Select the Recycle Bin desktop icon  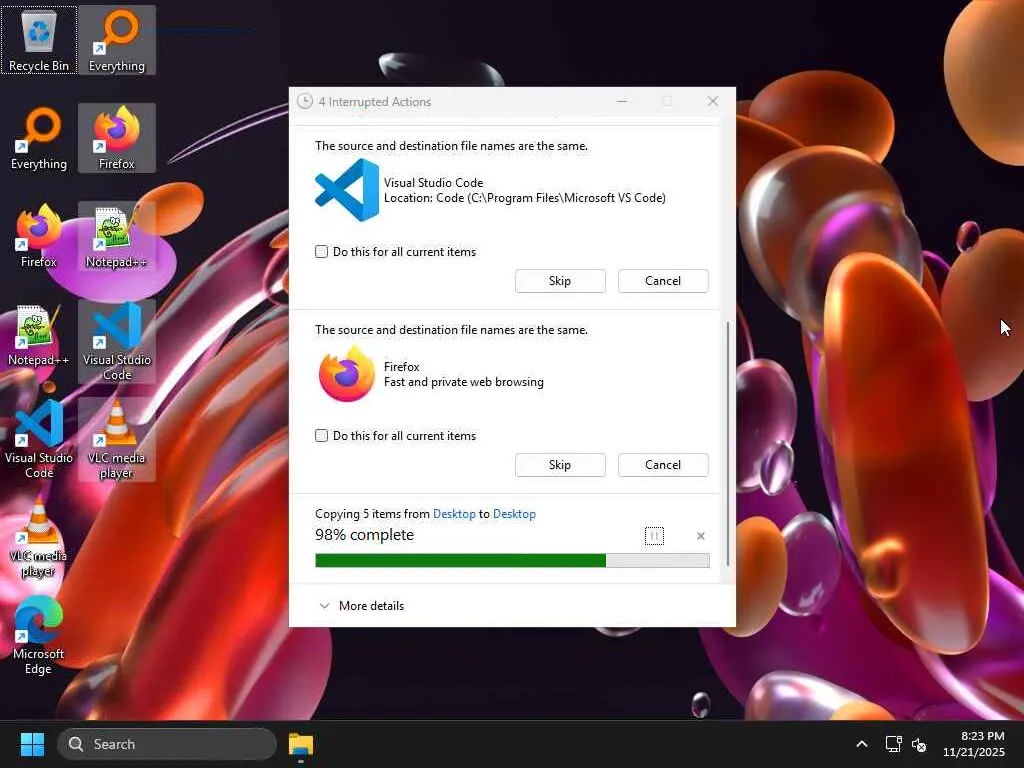(x=39, y=40)
